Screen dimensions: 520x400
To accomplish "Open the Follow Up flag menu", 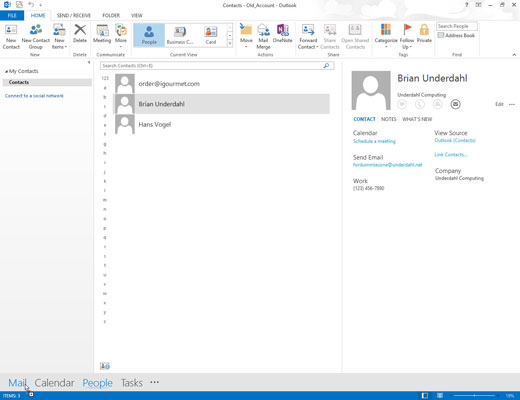I will pos(407,36).
